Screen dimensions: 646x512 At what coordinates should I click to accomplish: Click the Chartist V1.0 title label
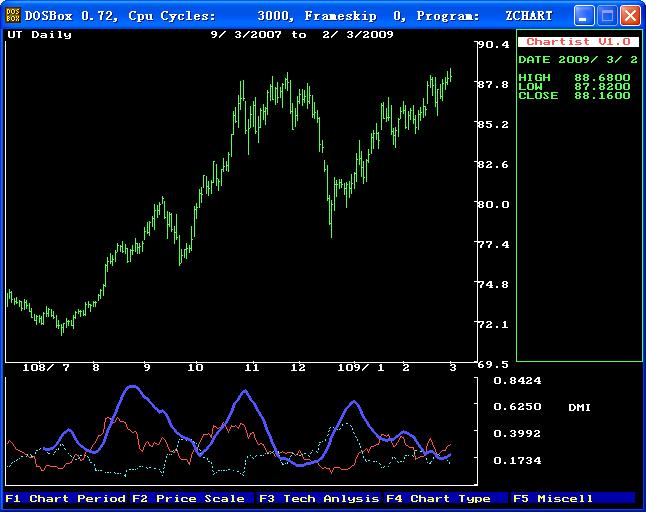578,42
